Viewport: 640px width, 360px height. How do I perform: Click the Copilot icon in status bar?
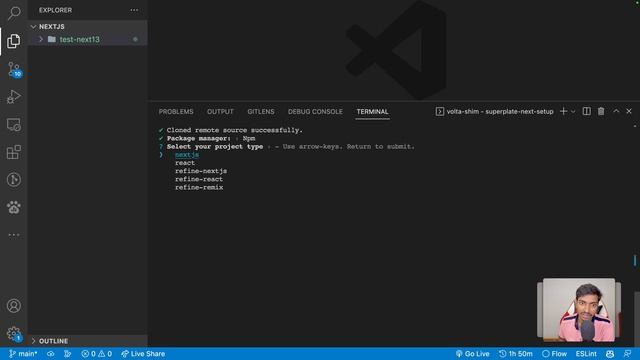point(610,354)
